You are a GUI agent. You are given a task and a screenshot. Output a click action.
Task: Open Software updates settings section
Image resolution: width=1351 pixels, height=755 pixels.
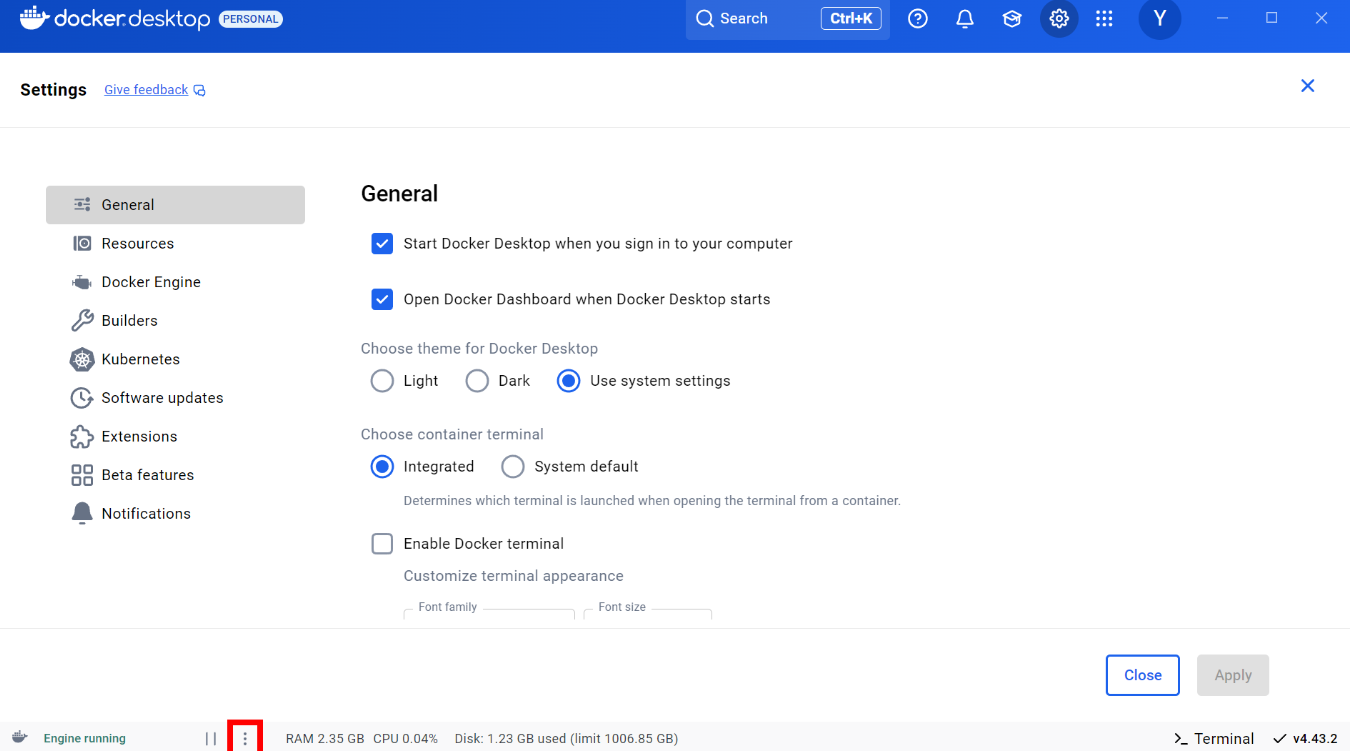click(175, 398)
